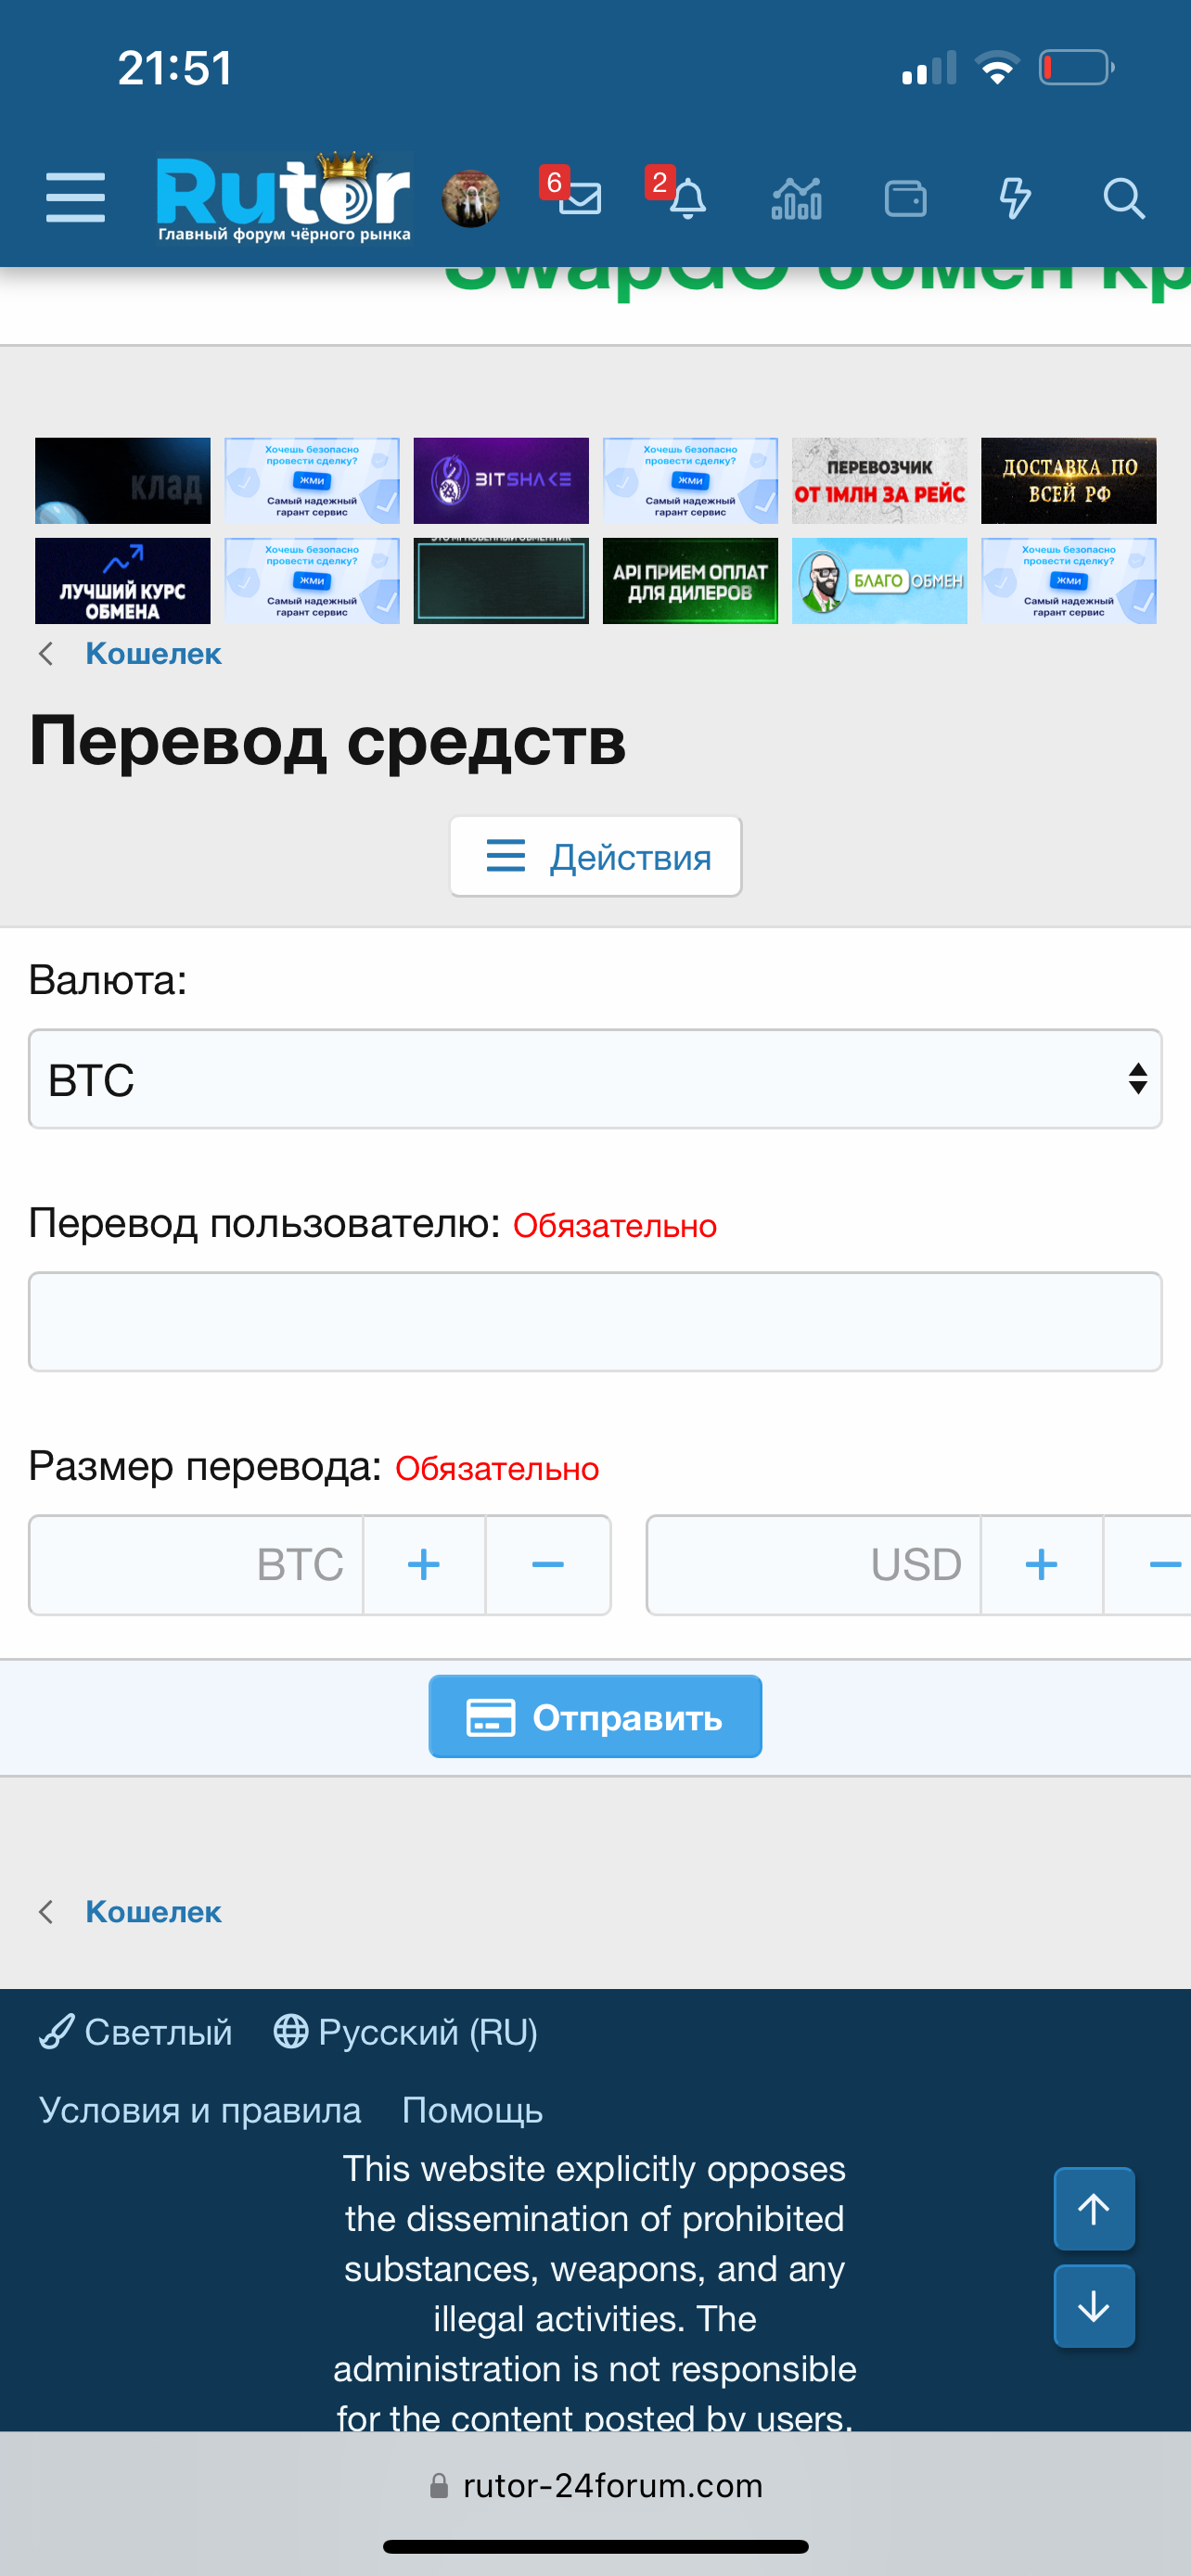
Task: Tap the user avatar in the header
Action: (470, 198)
